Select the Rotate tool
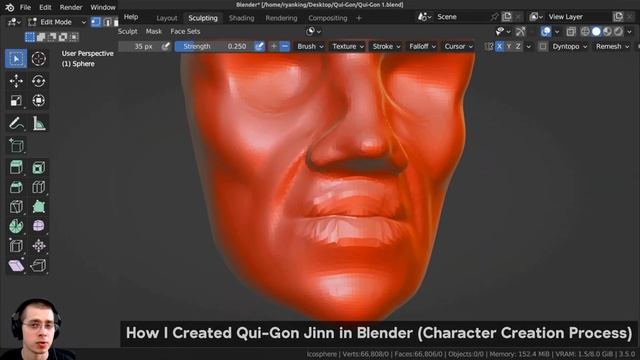Image resolution: width=640 pixels, height=360 pixels. point(38,81)
